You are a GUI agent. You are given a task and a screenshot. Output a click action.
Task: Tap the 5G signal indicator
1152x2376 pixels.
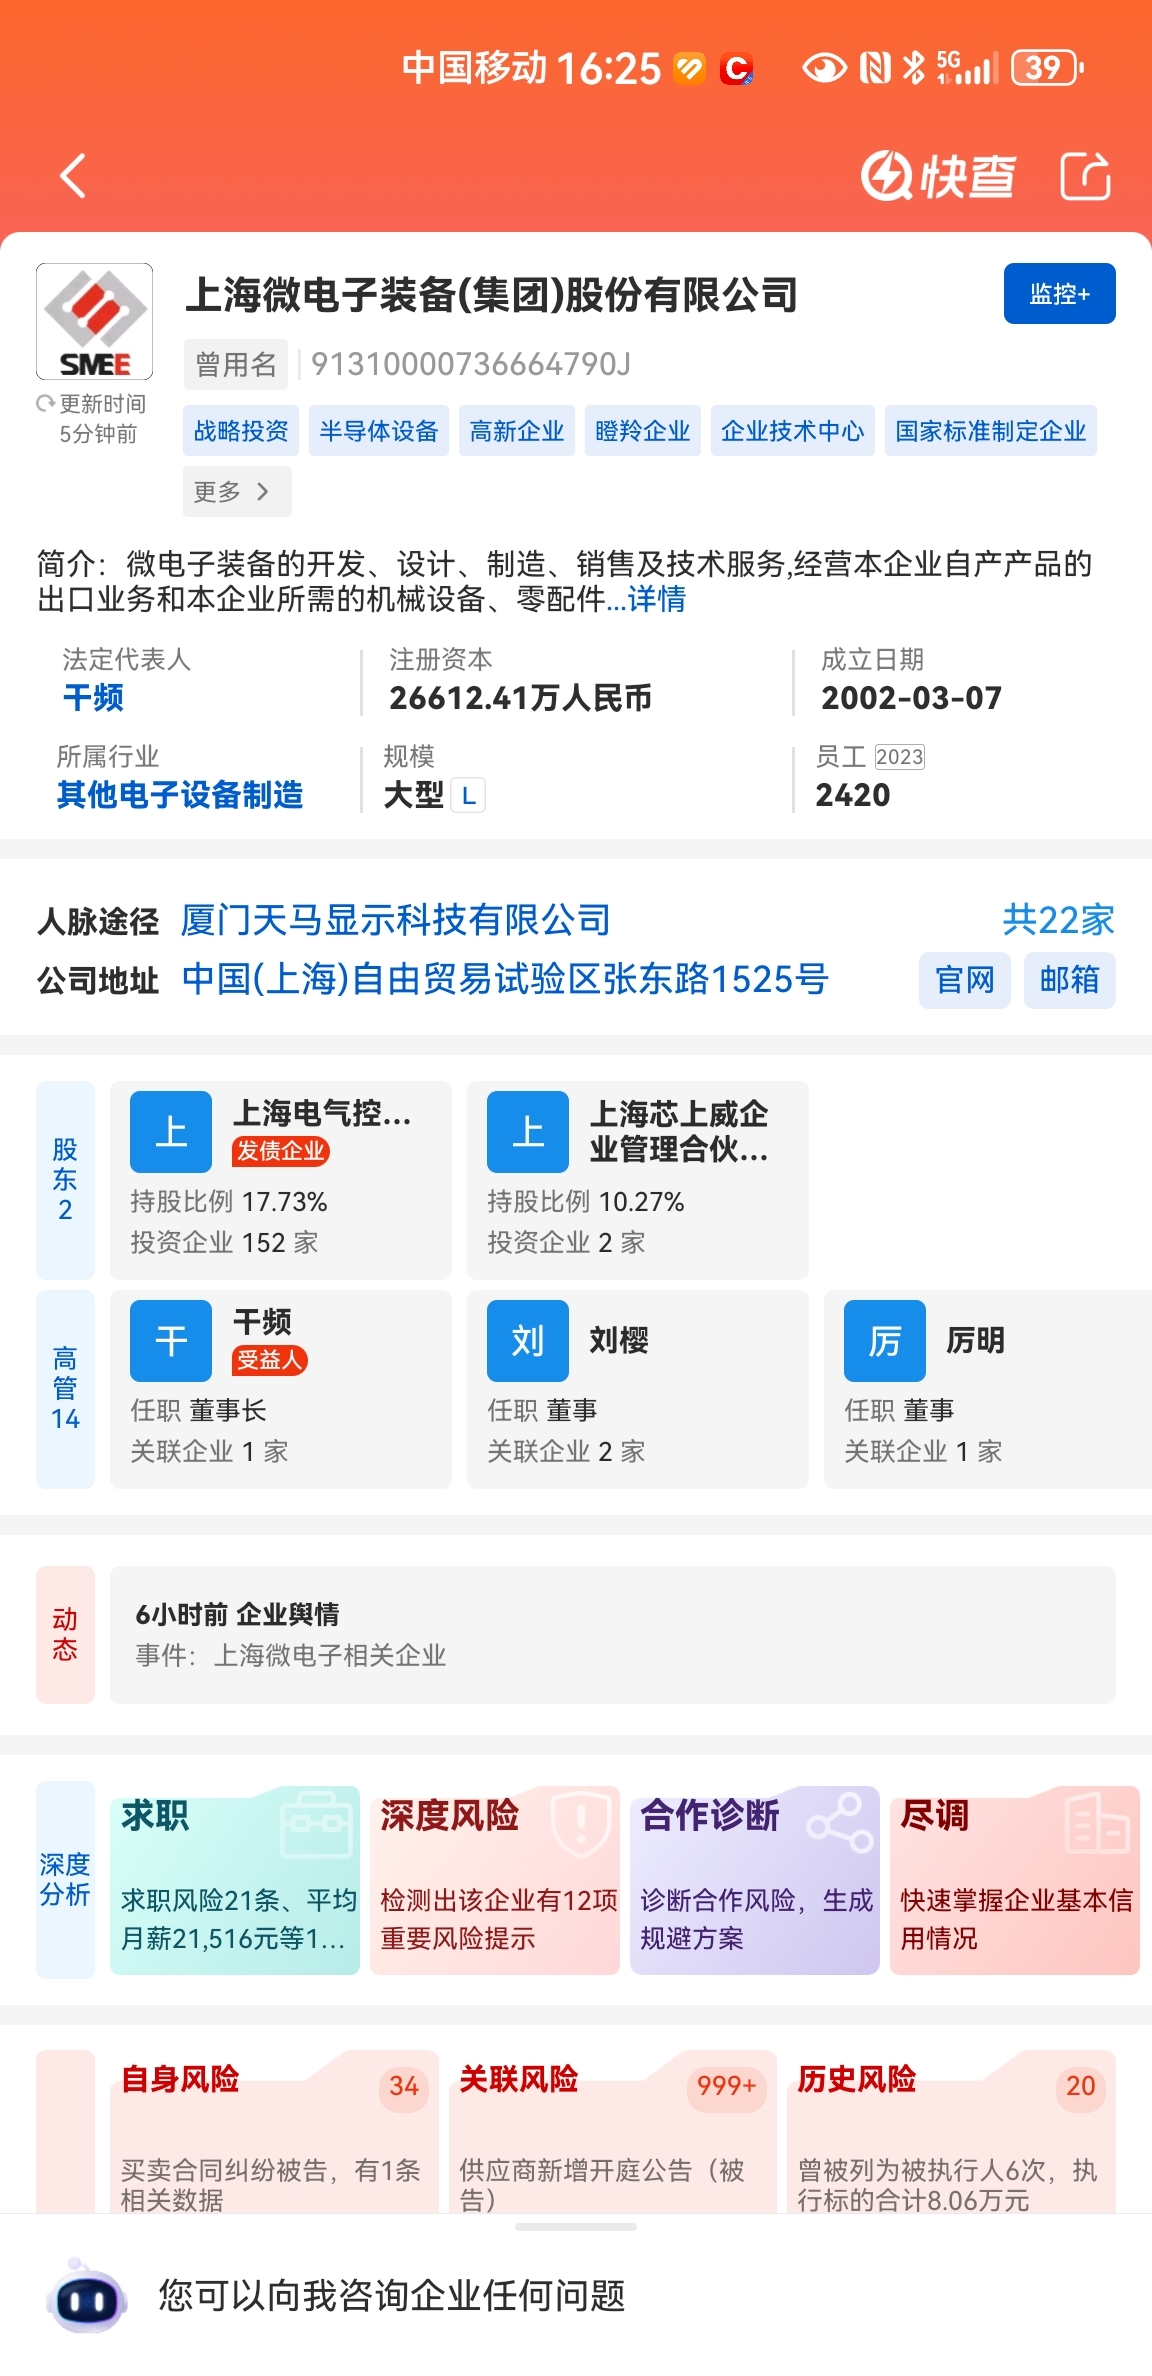967,68
